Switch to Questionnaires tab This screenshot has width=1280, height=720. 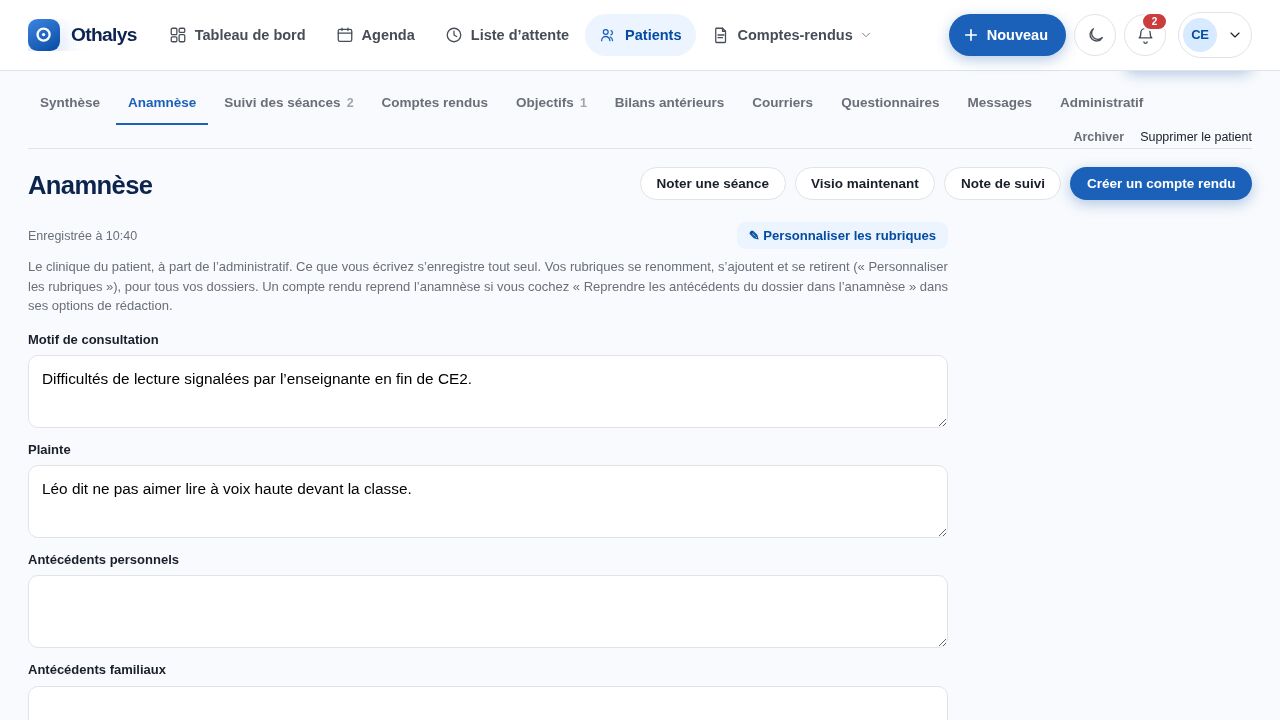tap(890, 103)
